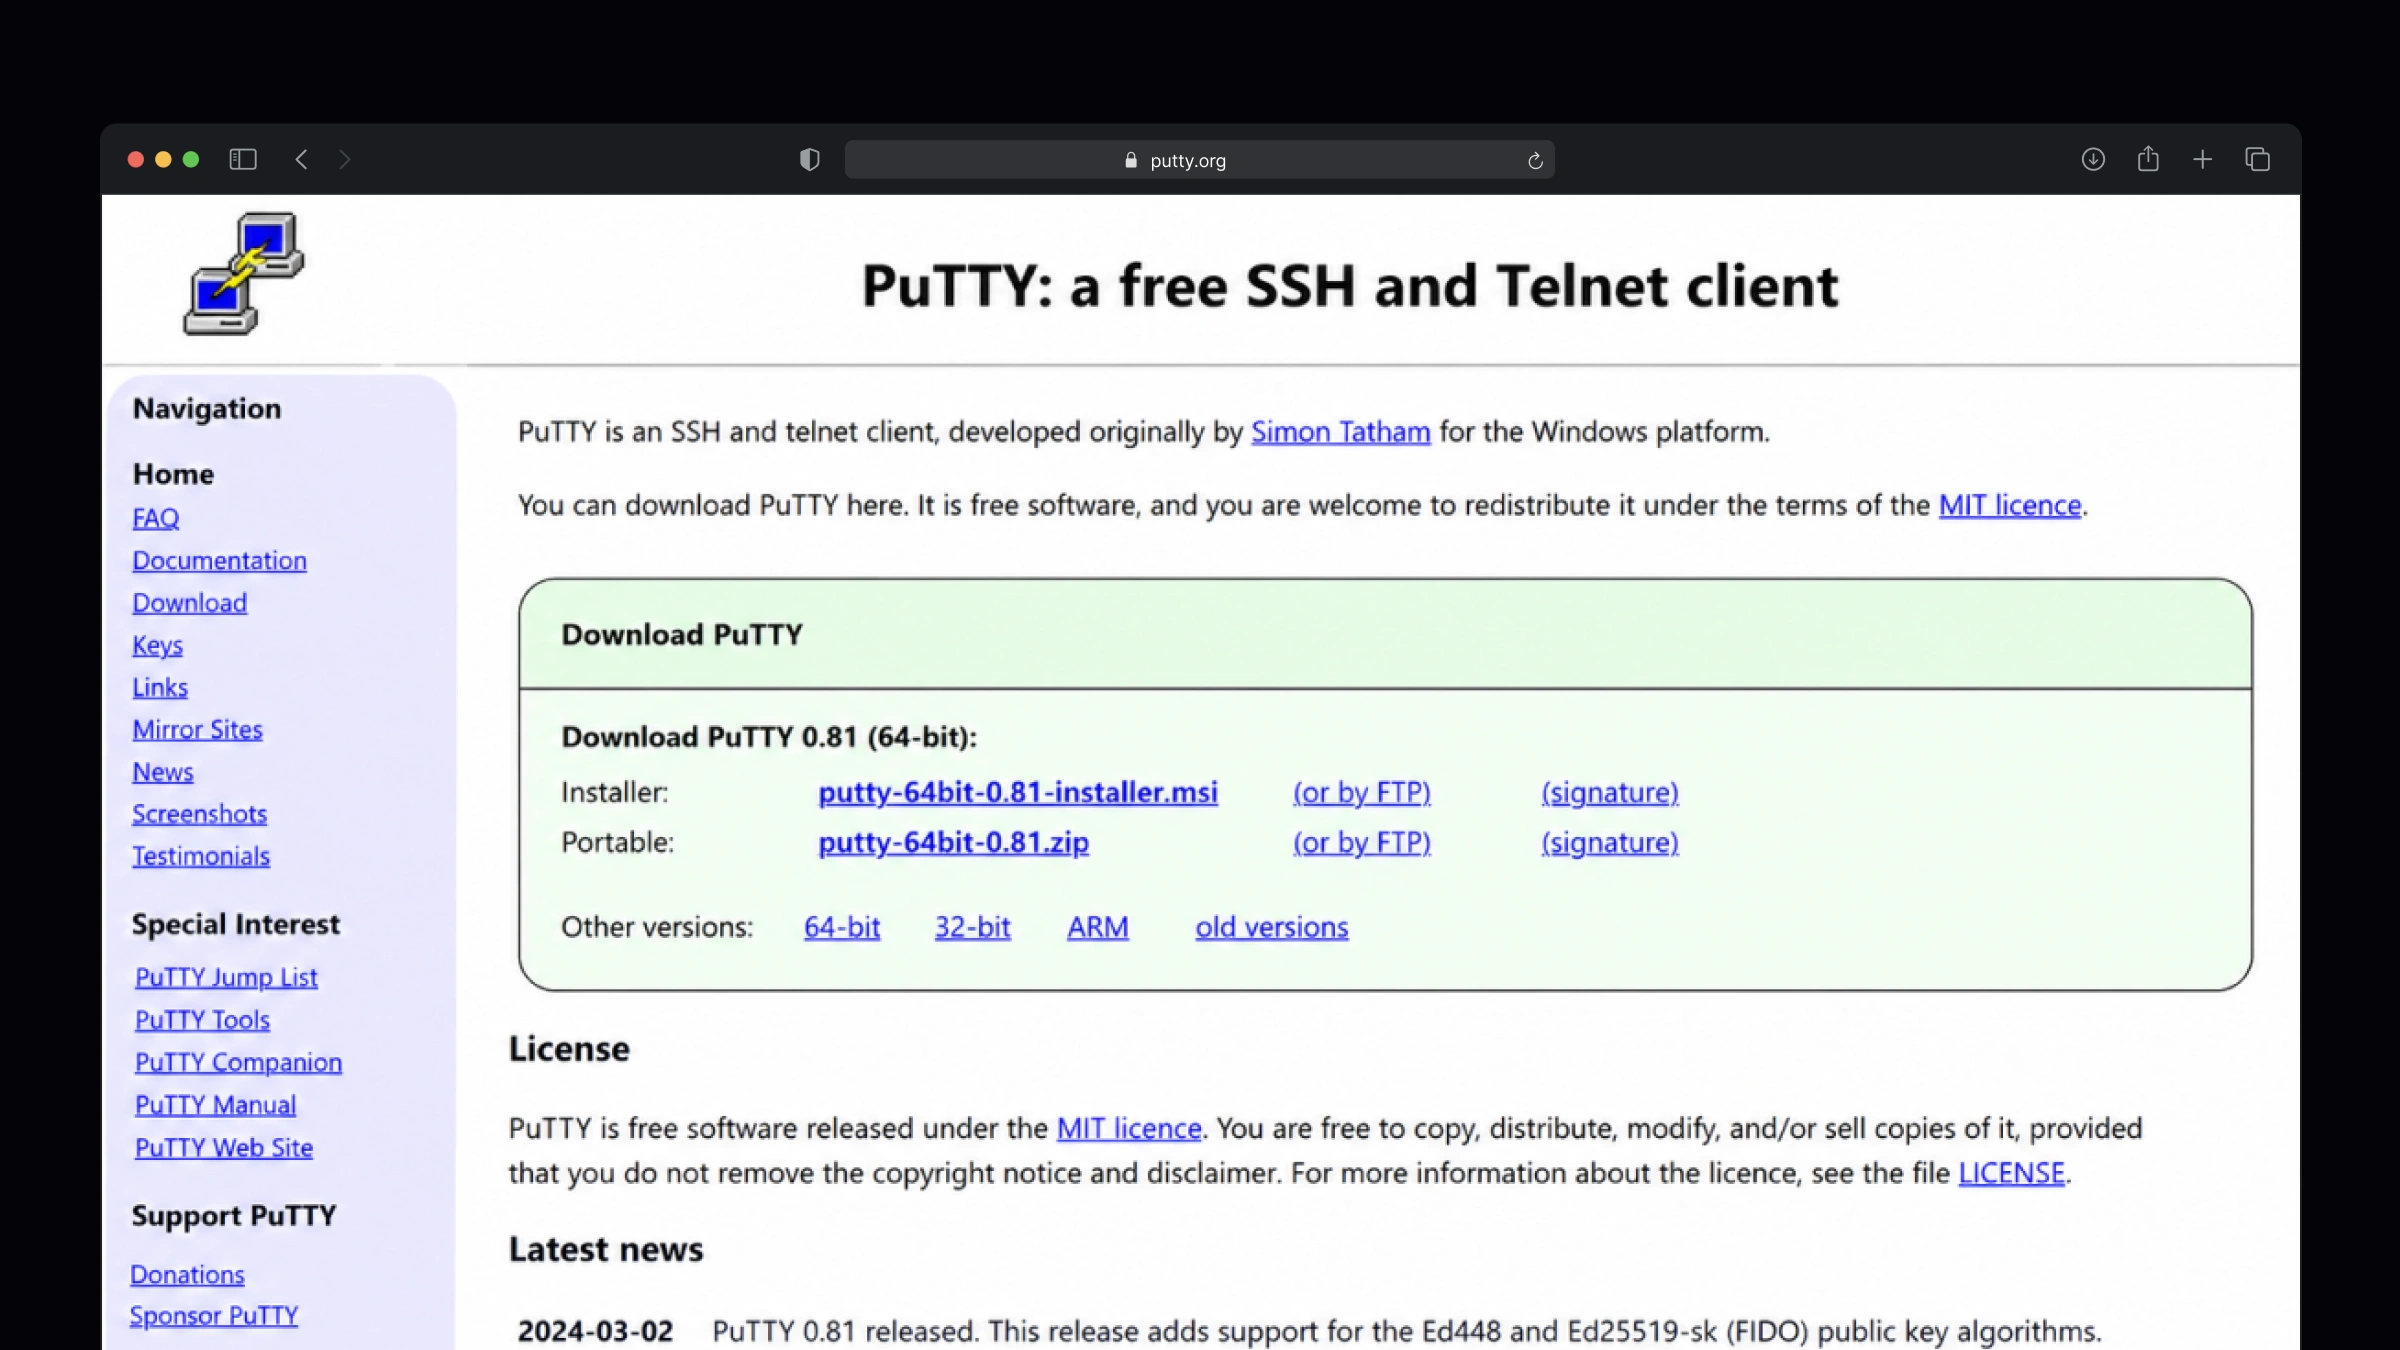Open the old versions link
2400x1350 pixels.
pos(1272,927)
